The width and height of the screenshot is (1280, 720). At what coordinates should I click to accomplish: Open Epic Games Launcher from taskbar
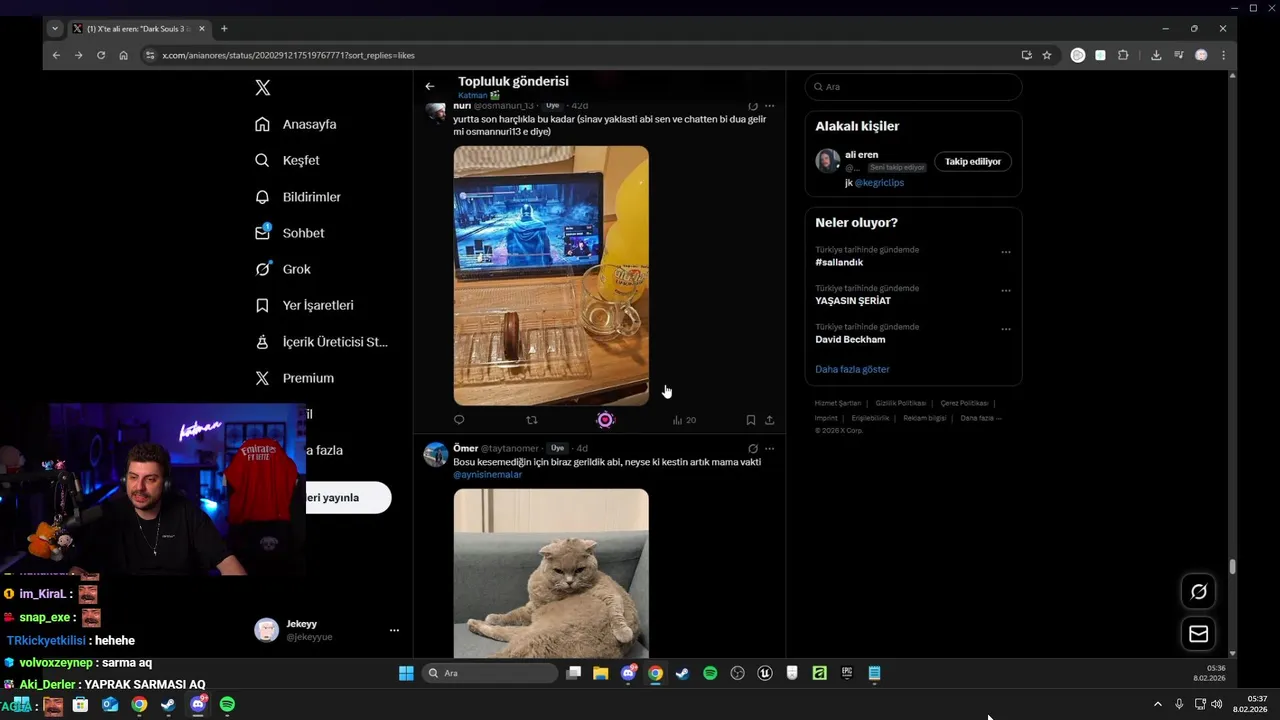[847, 673]
